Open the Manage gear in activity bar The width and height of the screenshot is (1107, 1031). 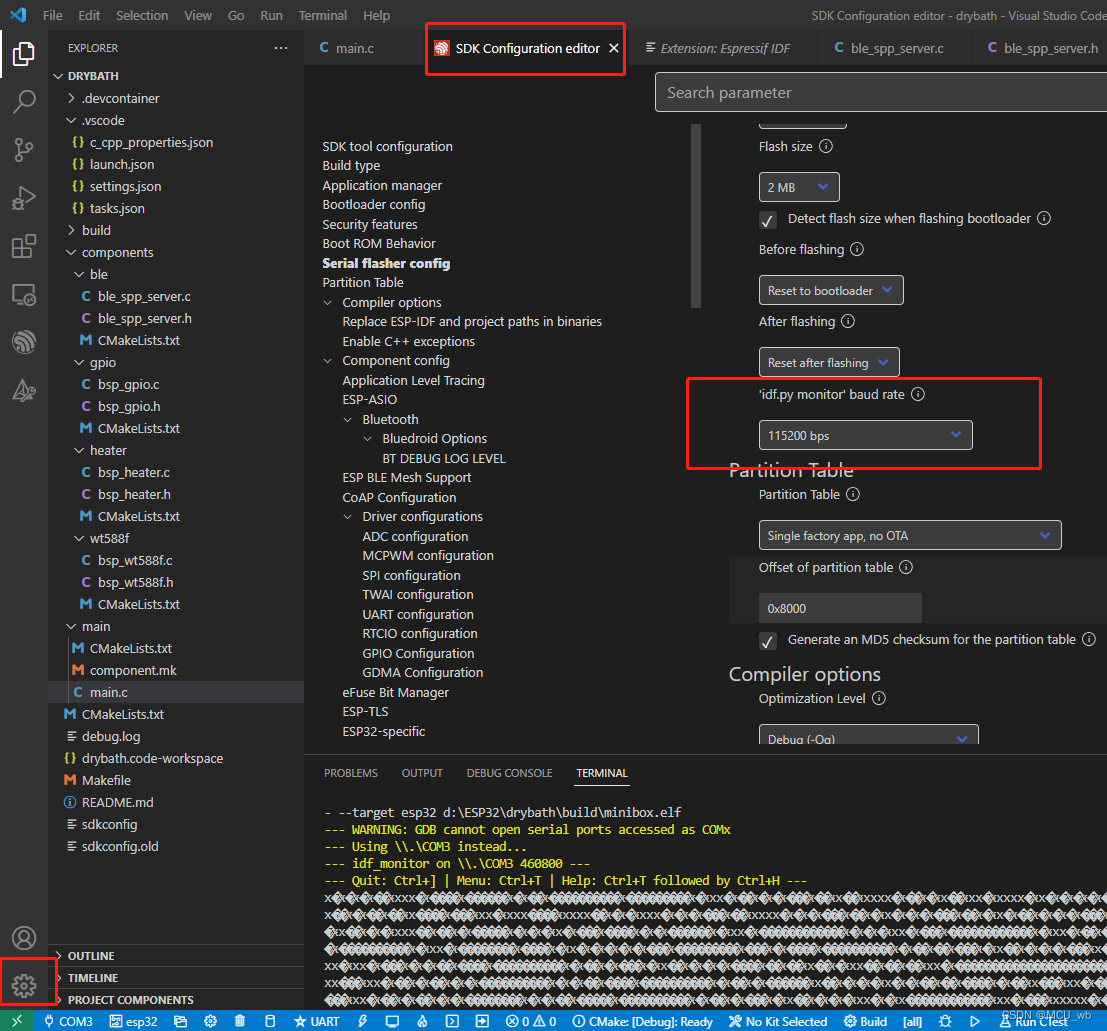[24, 986]
